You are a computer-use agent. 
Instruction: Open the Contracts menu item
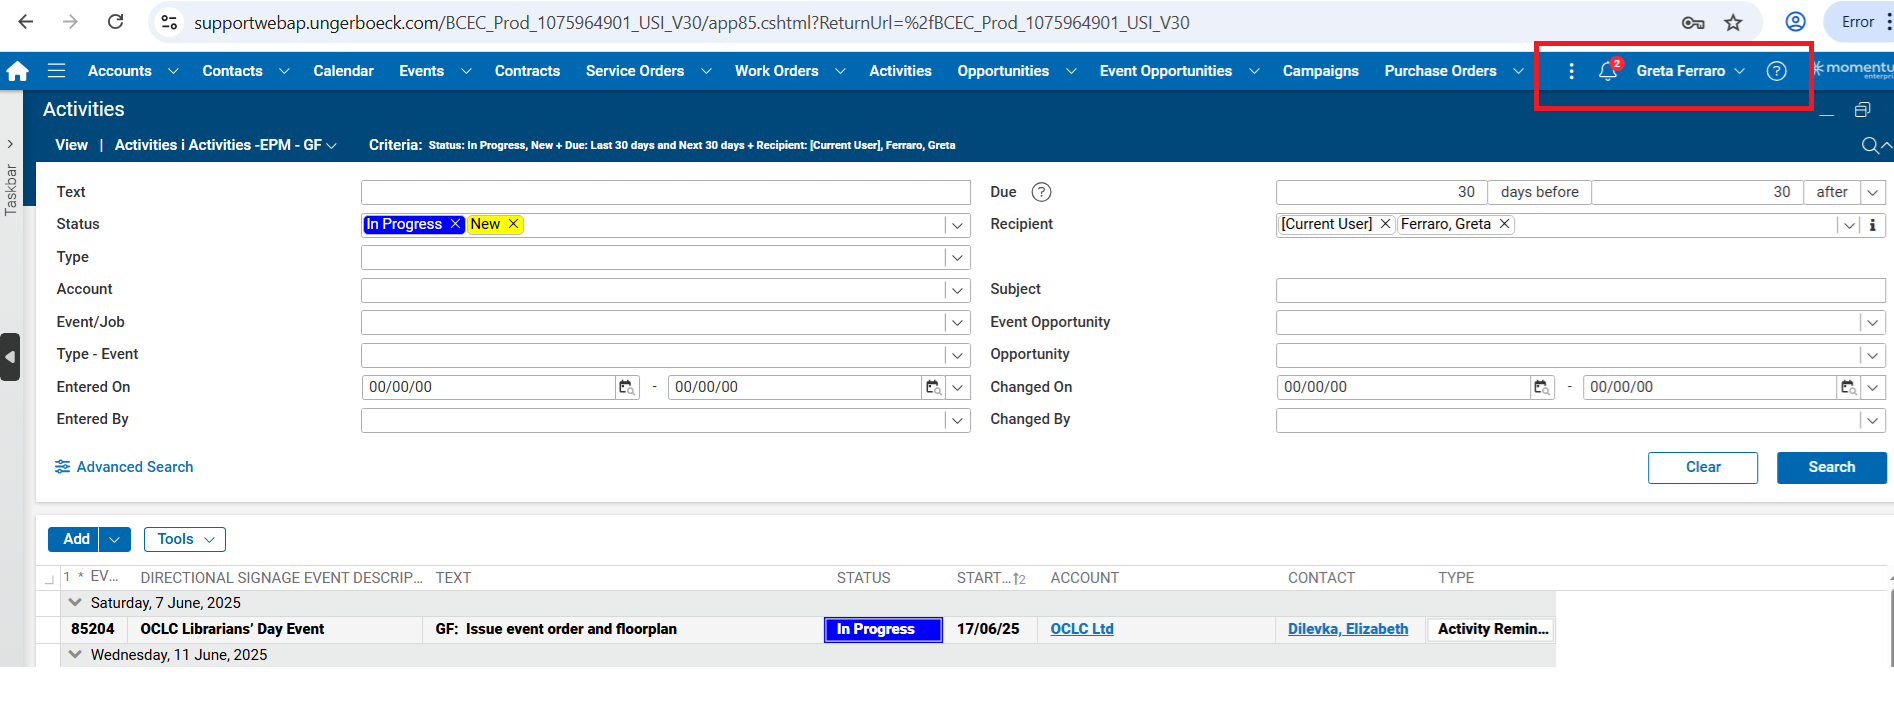click(527, 71)
